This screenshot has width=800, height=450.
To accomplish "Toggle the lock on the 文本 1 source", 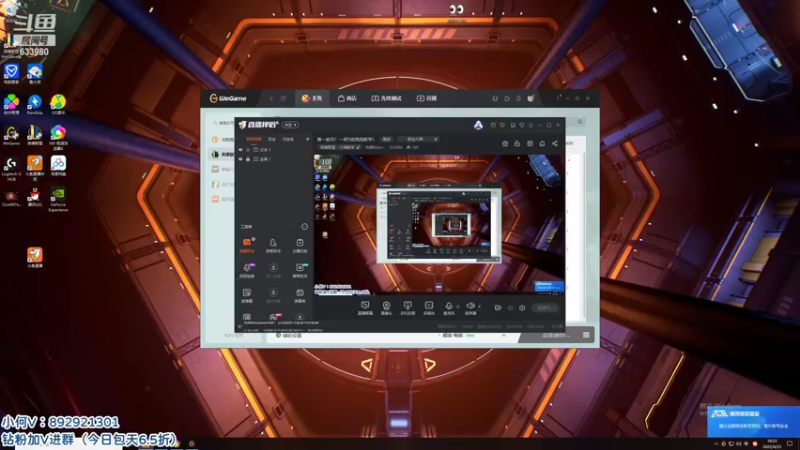I will click(248, 150).
